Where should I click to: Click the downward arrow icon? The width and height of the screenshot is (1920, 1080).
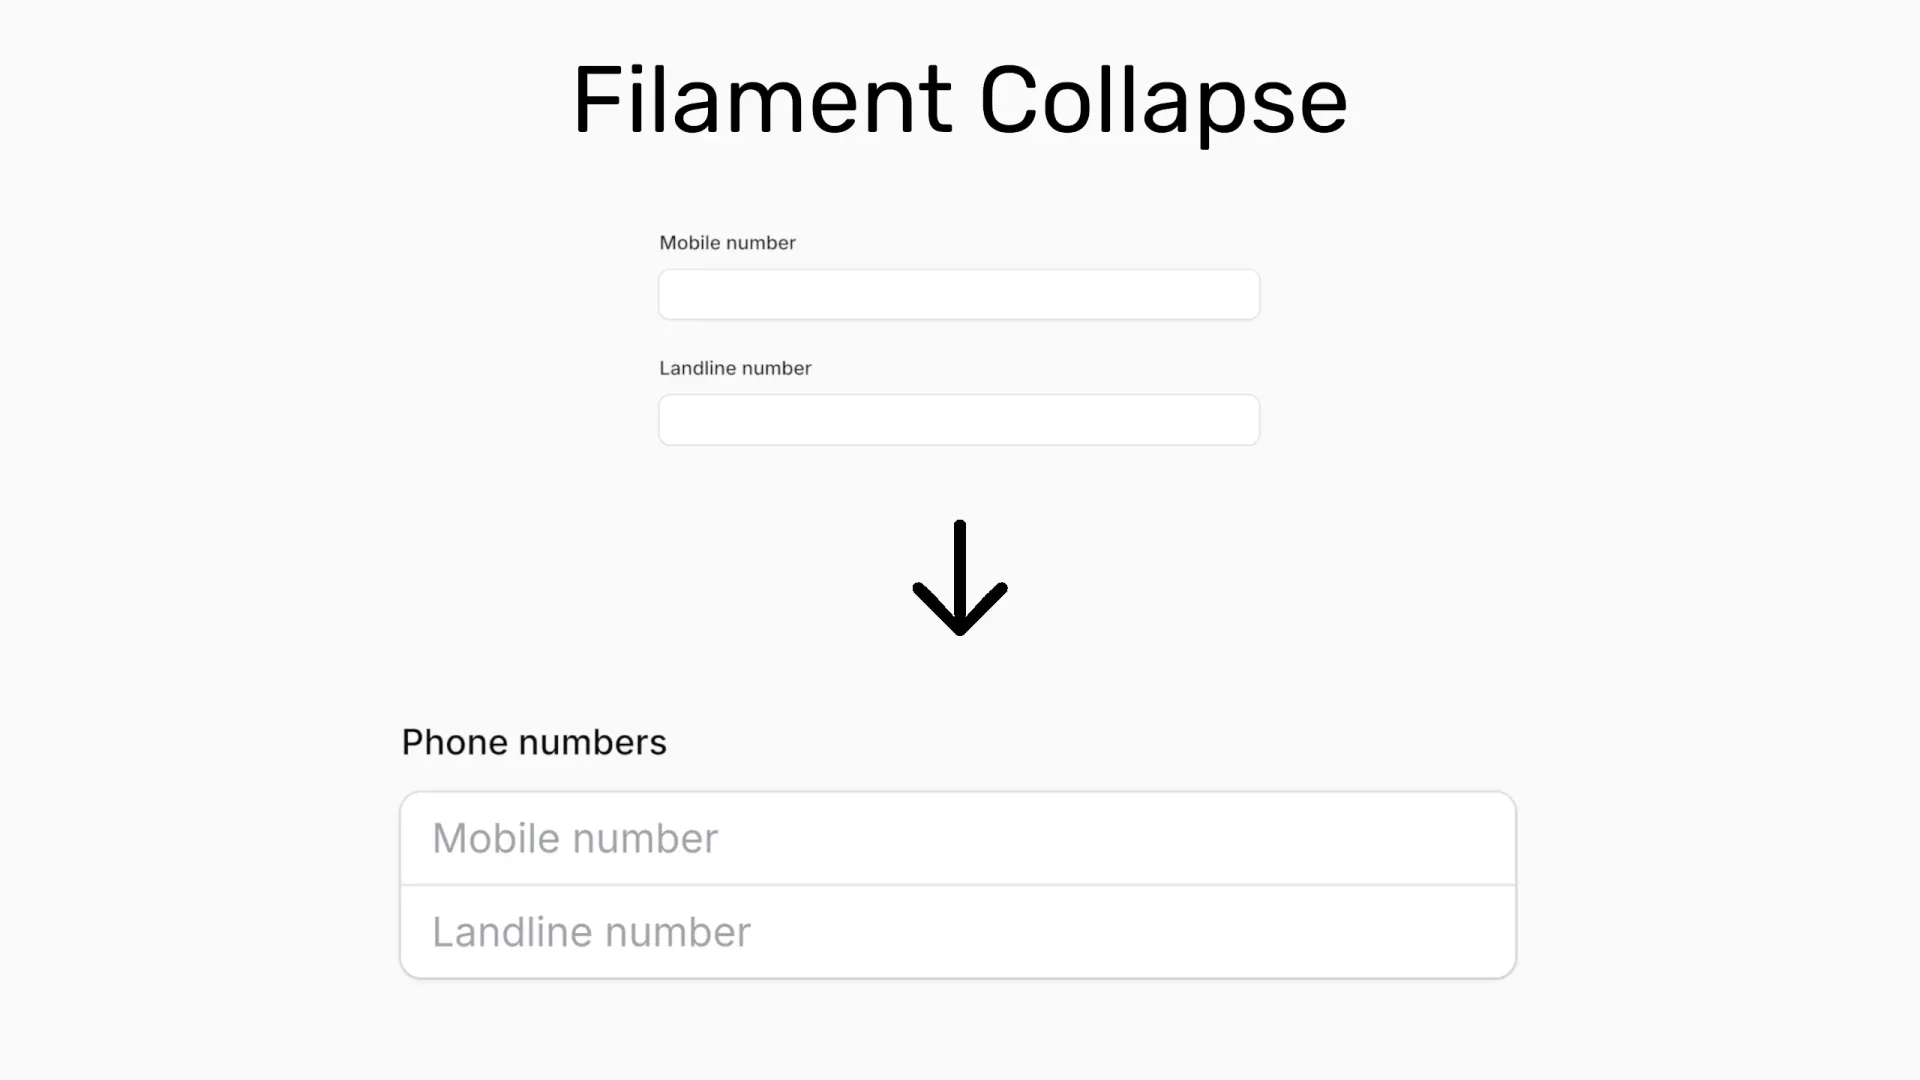pos(960,578)
